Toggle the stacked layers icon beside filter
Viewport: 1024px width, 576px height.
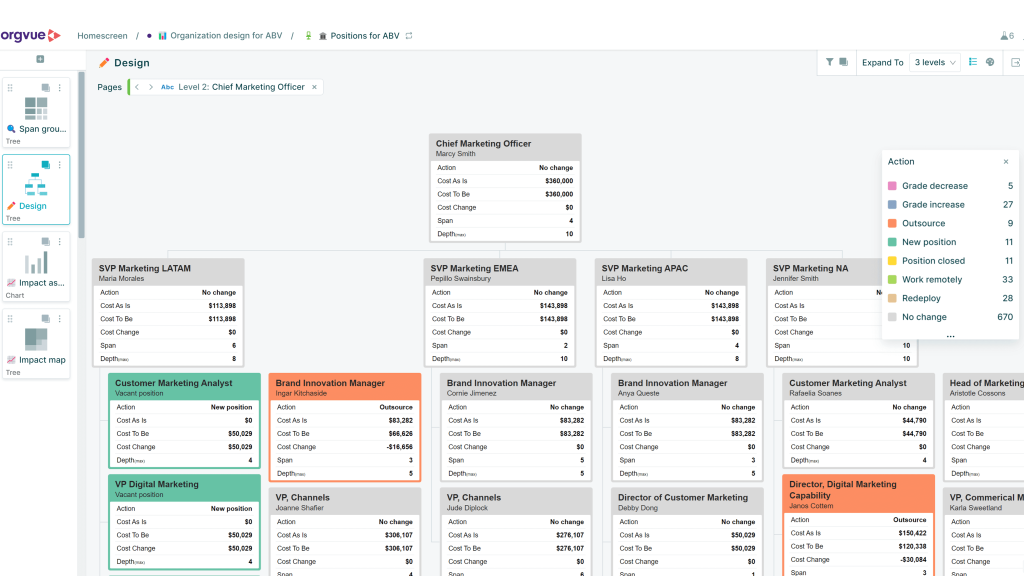(x=844, y=62)
